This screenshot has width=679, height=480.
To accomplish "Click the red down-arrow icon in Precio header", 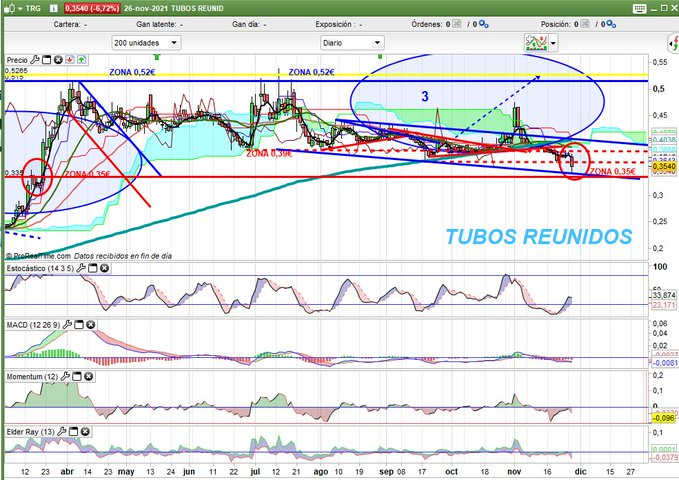I will (x=70, y=60).
